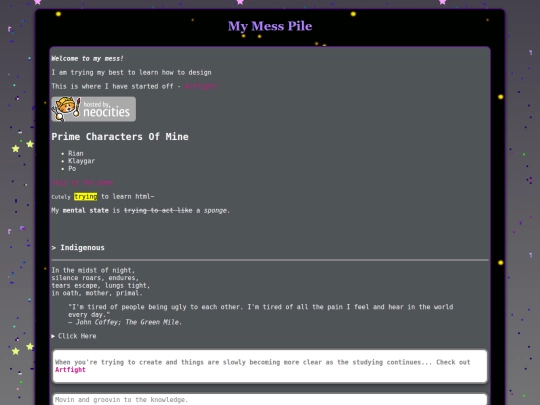Click the highlighted word trying
Viewport: 540px width, 405px height.
point(85,196)
